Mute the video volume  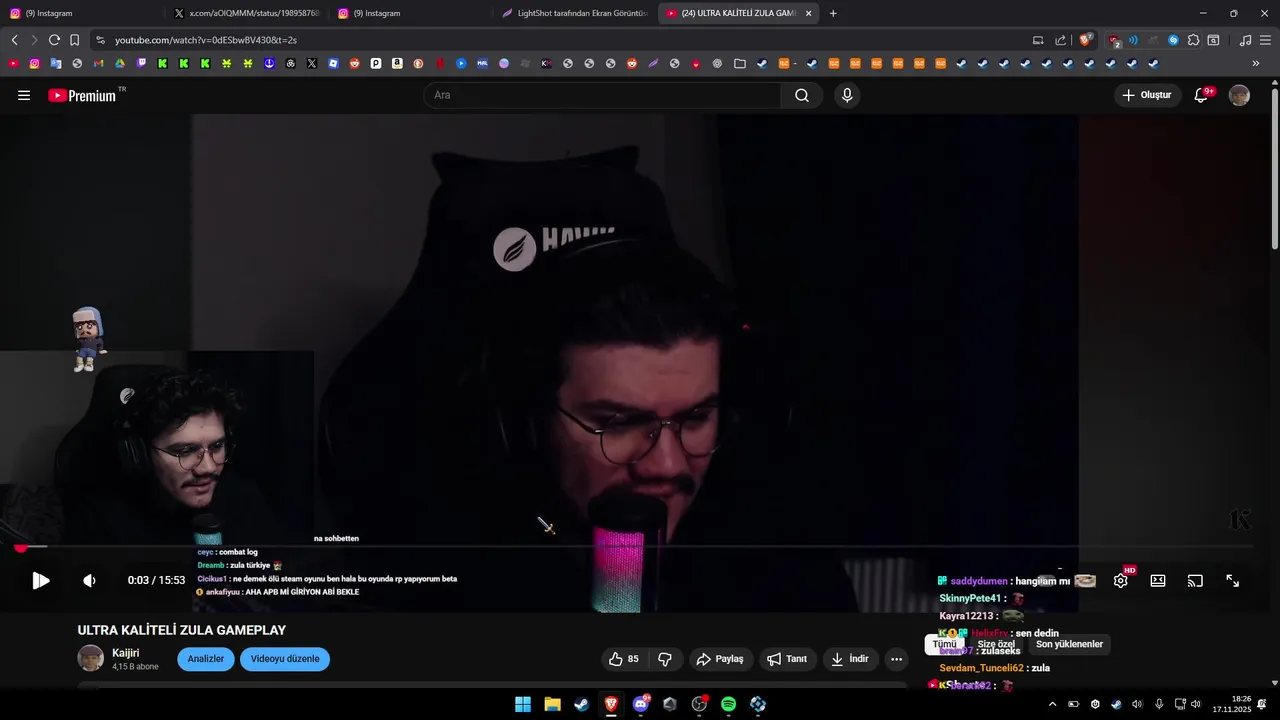click(x=89, y=580)
